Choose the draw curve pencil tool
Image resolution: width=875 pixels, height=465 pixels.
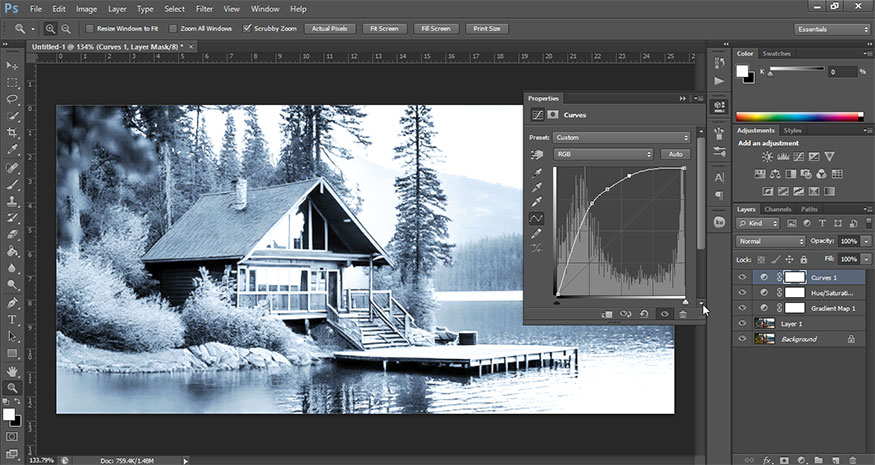[537, 233]
